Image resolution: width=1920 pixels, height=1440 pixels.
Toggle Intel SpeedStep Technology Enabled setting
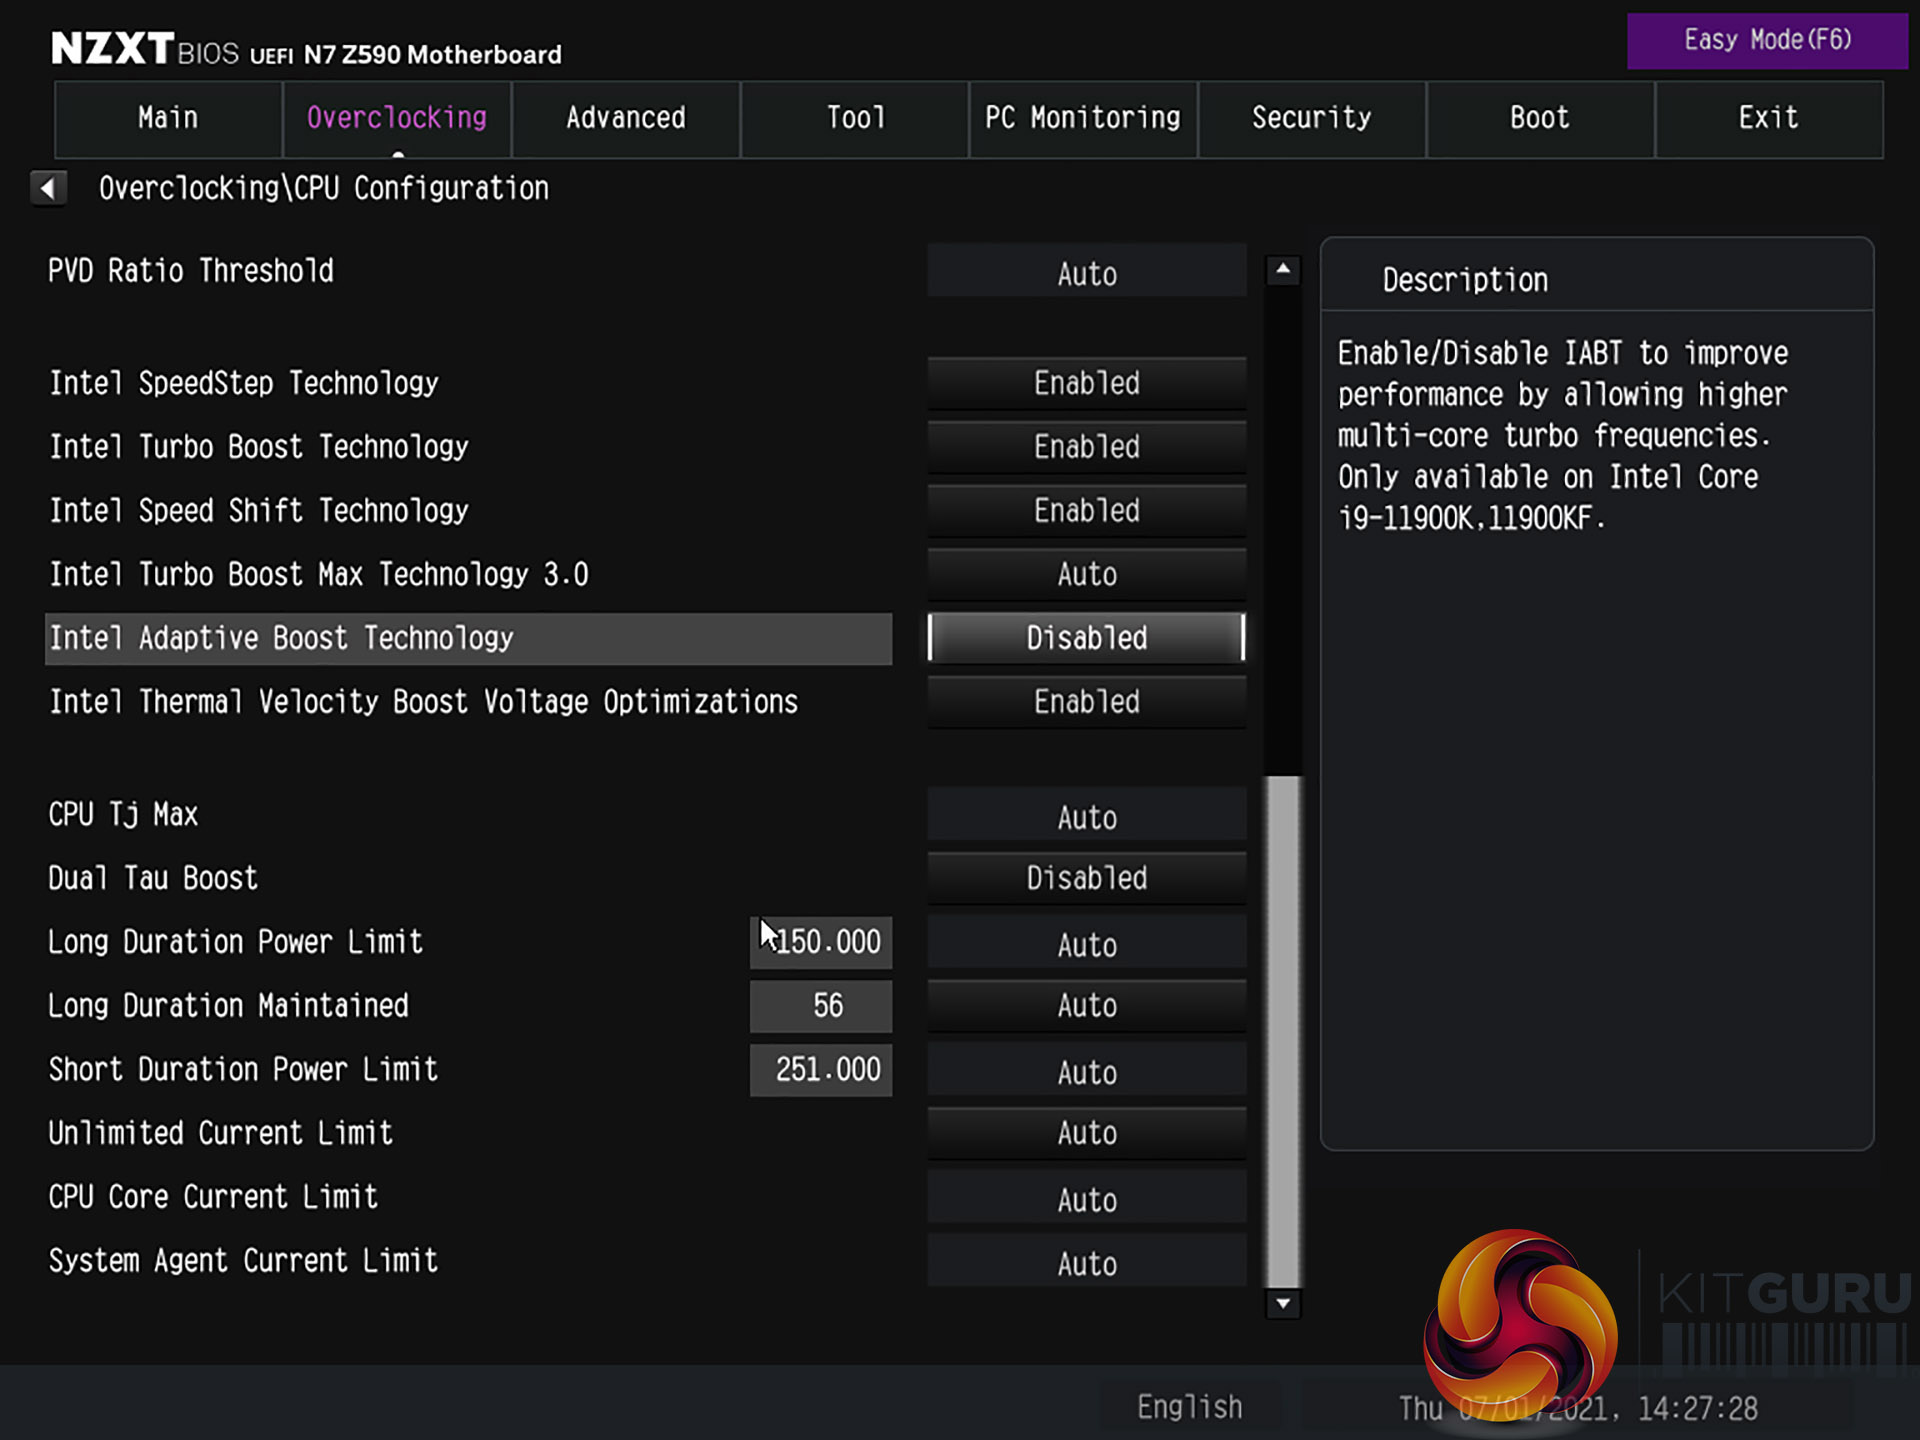[x=1086, y=383]
